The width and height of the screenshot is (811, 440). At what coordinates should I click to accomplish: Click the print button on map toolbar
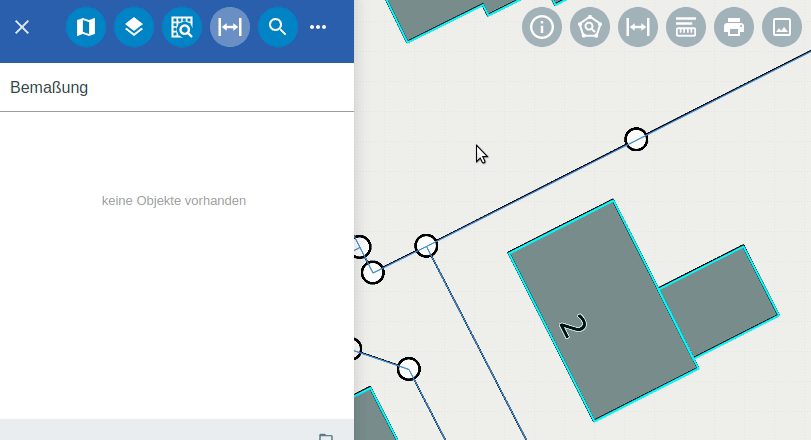734,27
